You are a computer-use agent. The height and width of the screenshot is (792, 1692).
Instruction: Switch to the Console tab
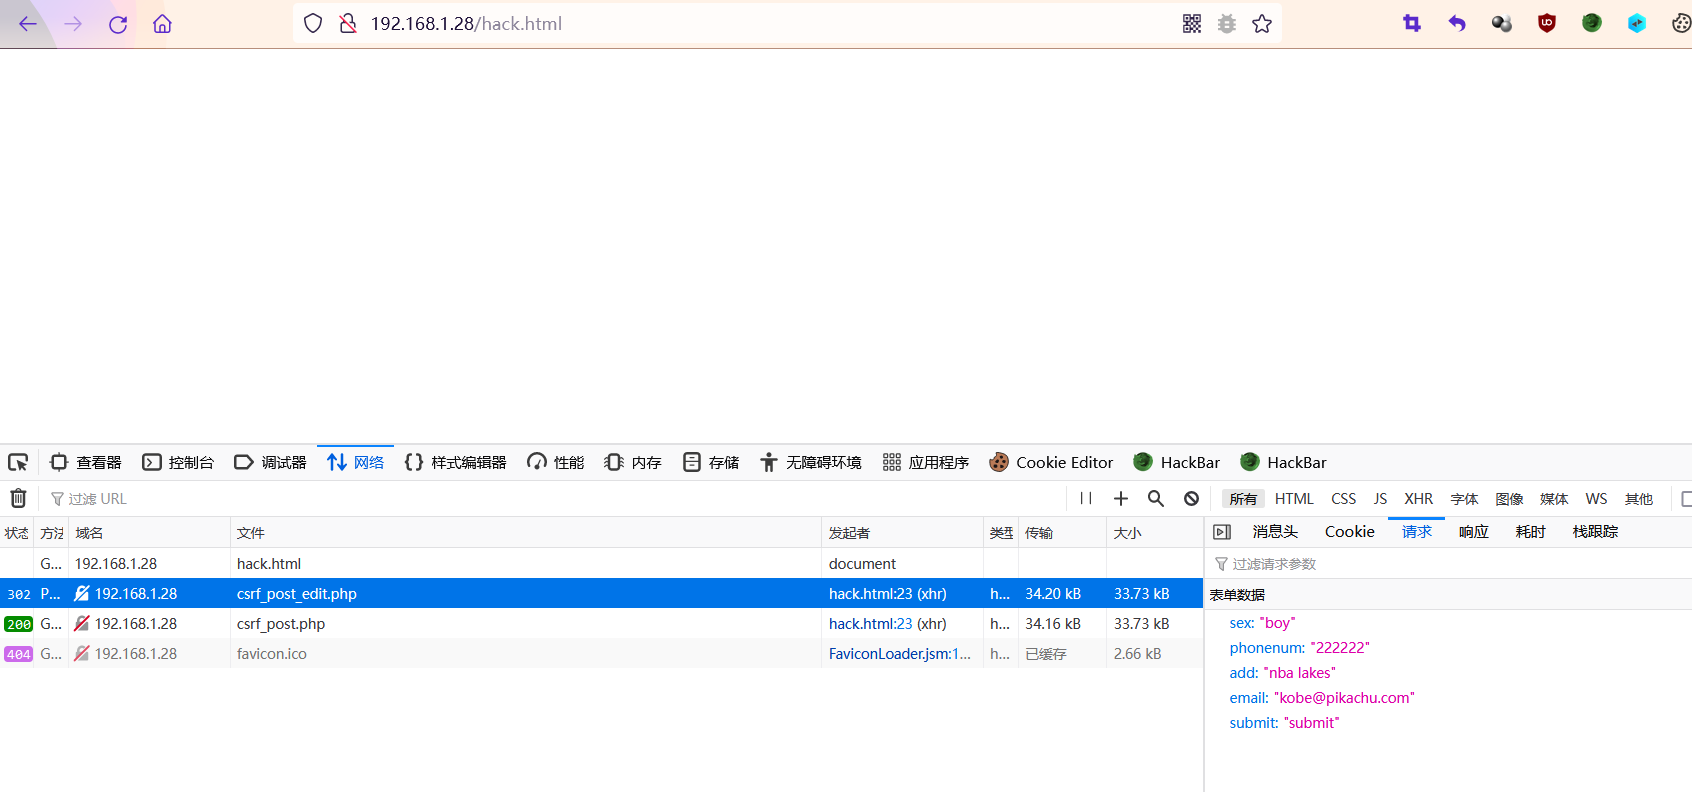(179, 462)
